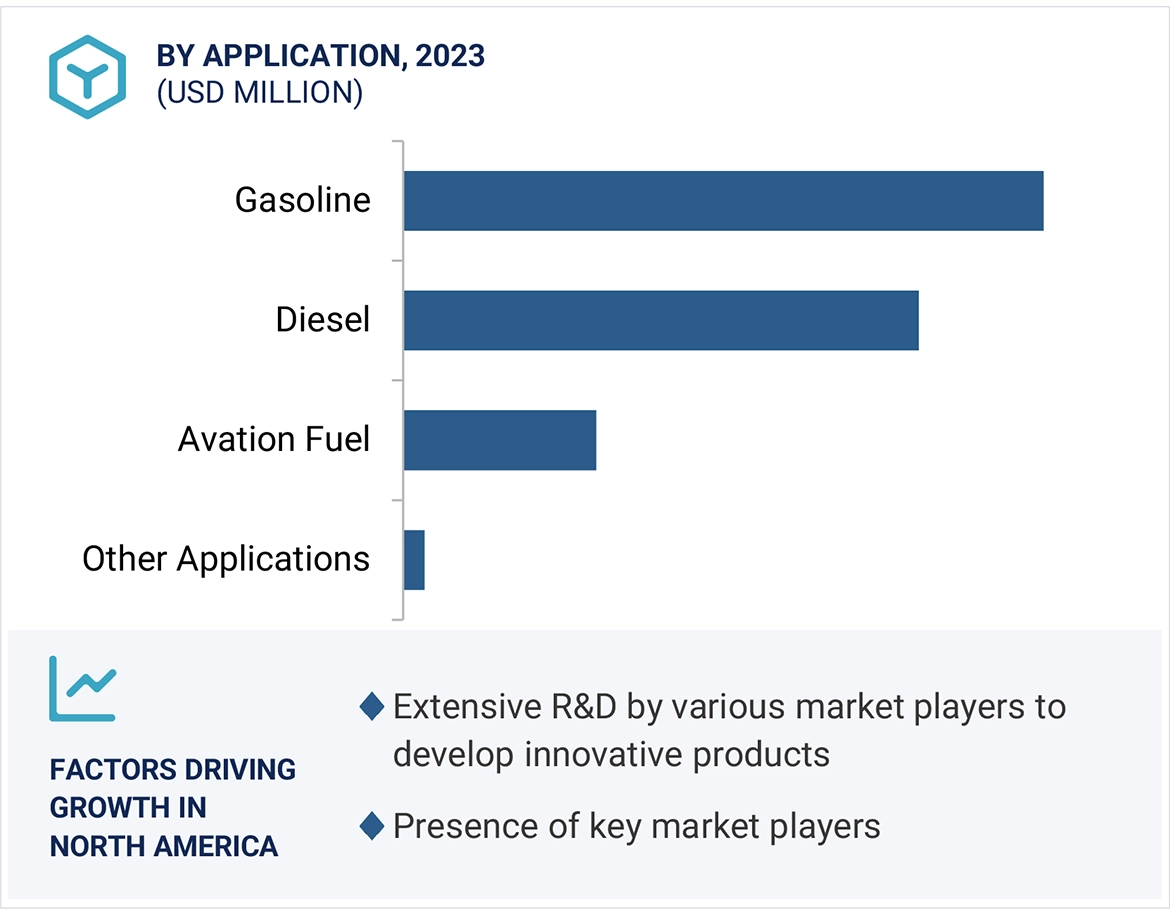Click the vertical chart axis line
1170x909 pixels.
tap(403, 380)
